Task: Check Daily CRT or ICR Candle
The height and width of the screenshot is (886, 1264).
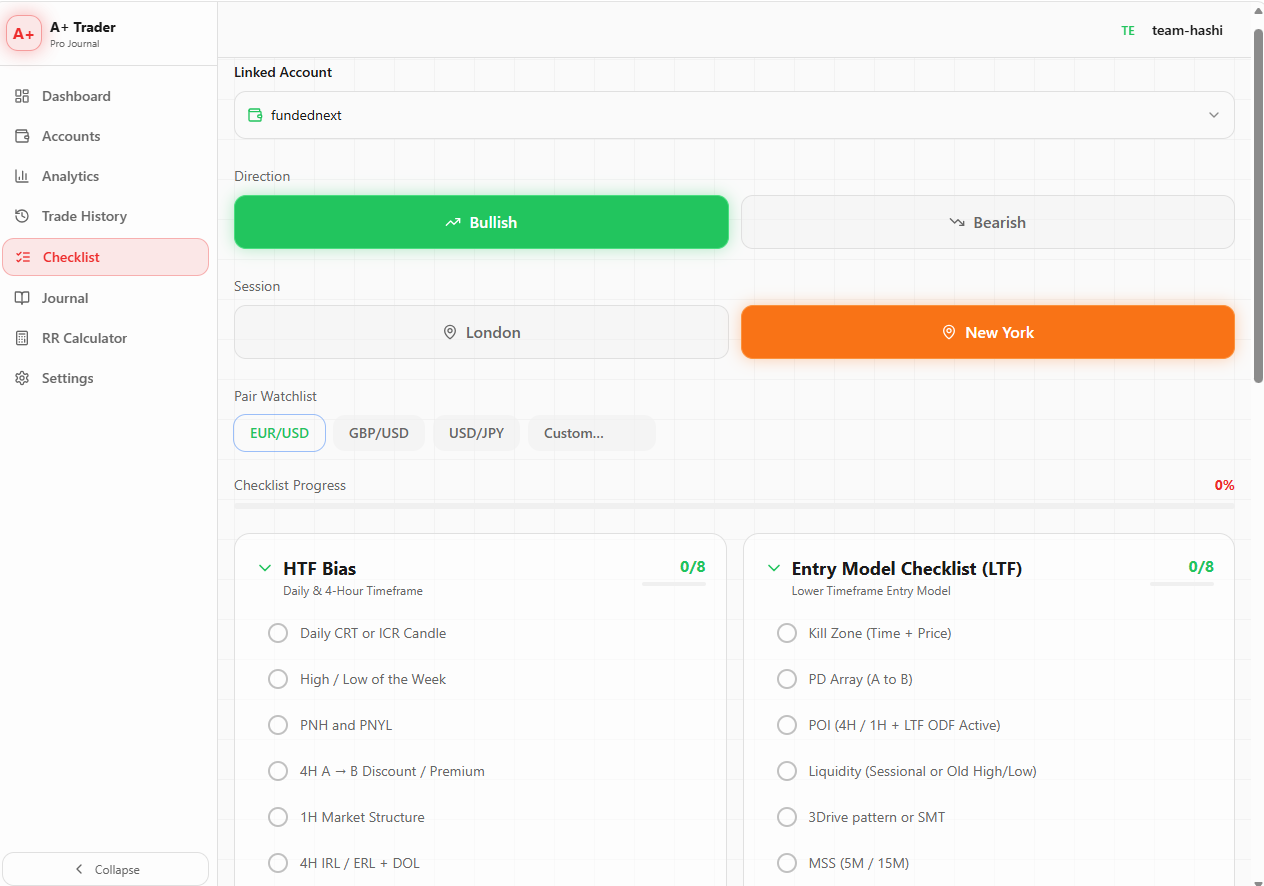Action: tap(278, 633)
